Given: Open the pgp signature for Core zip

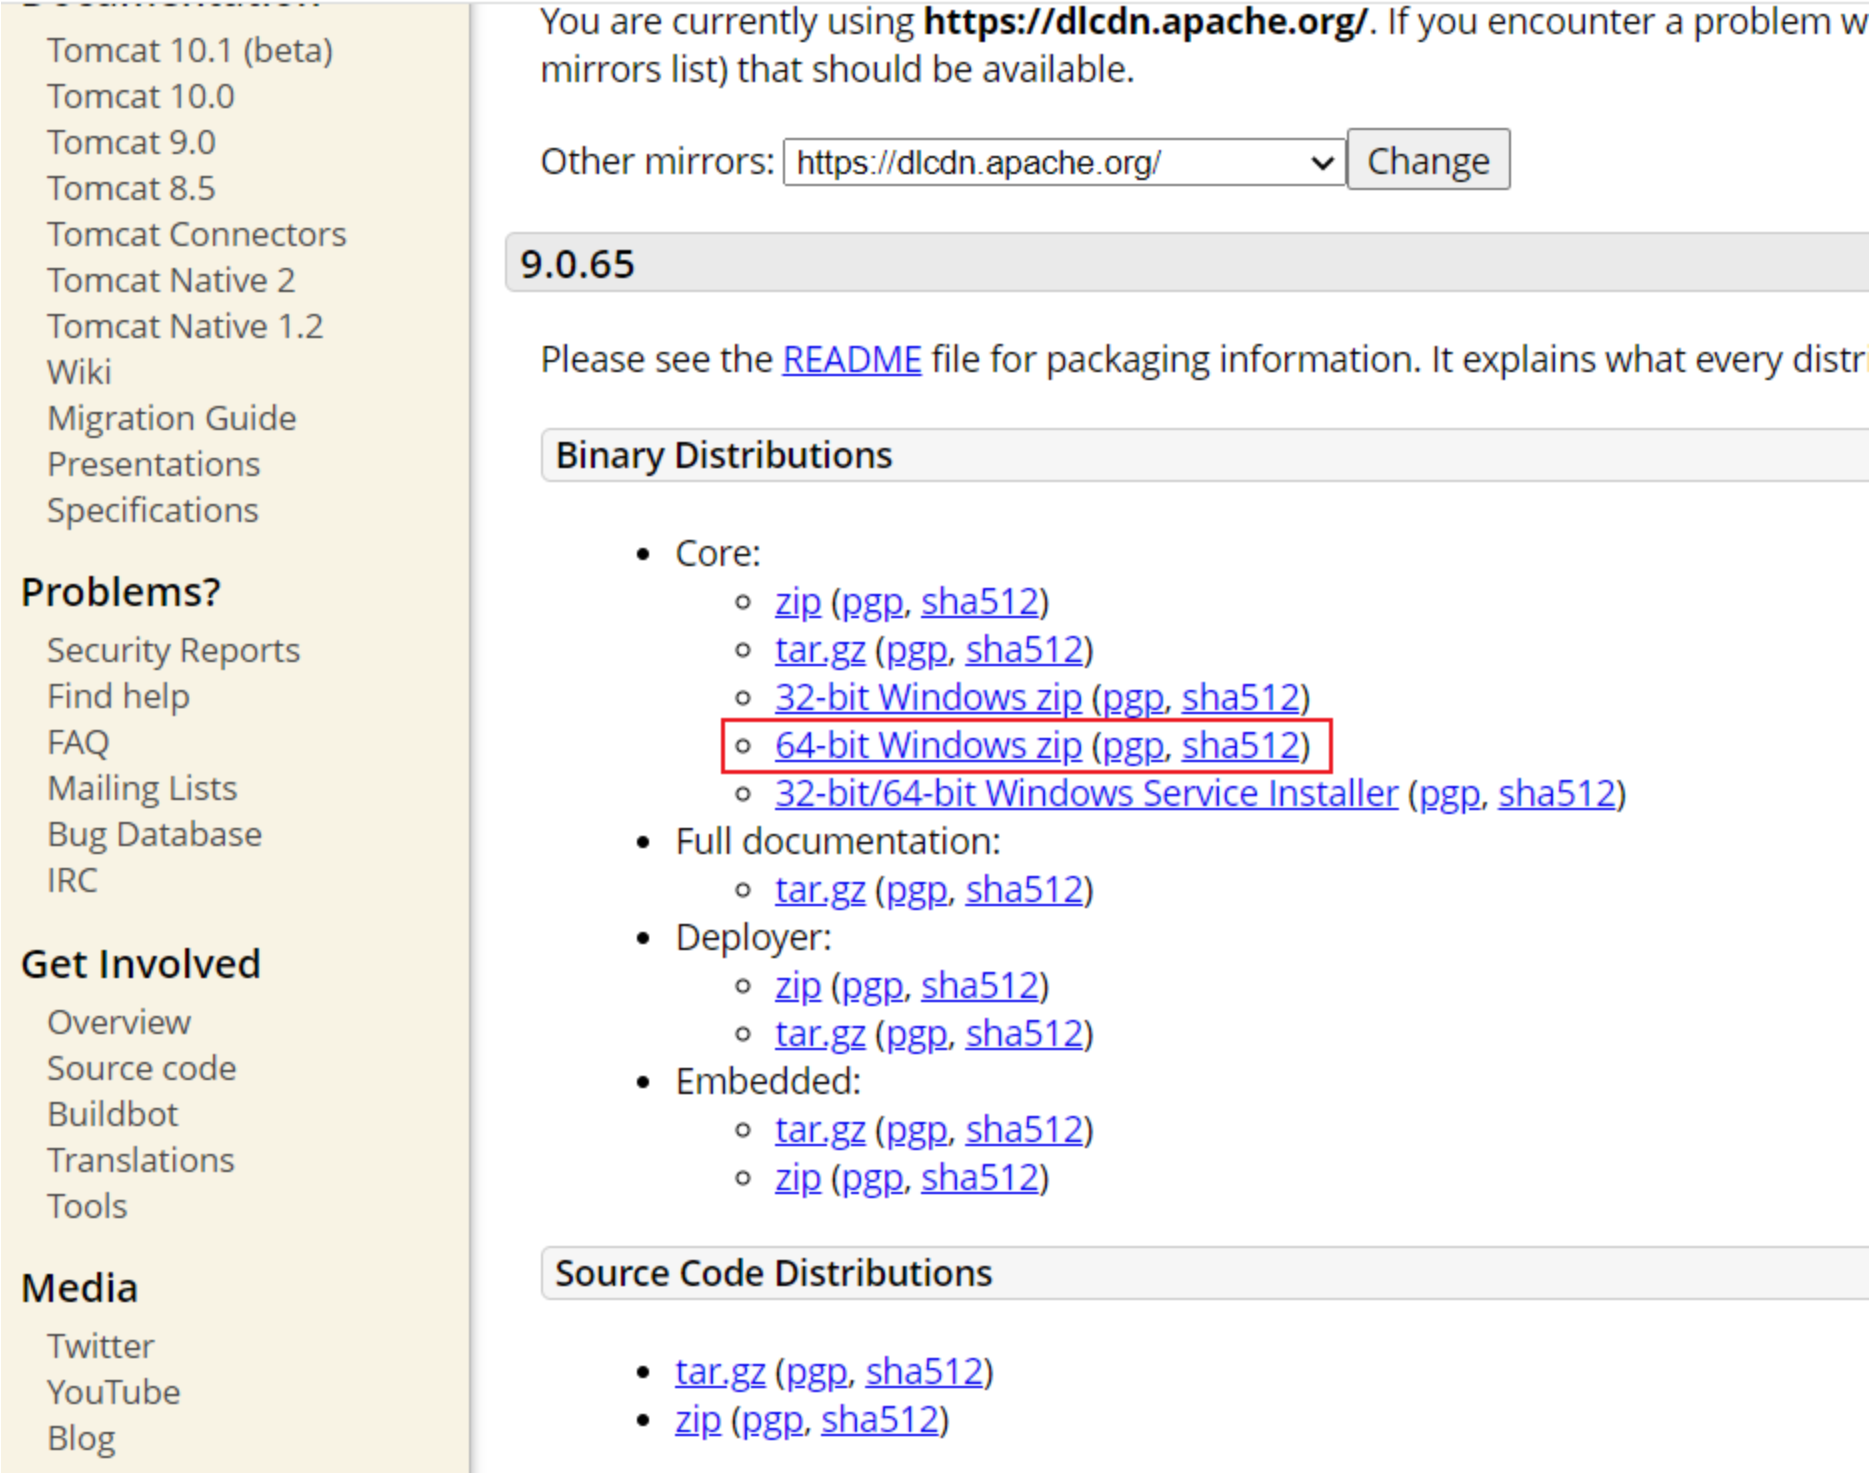Looking at the screenshot, I should click(x=872, y=602).
